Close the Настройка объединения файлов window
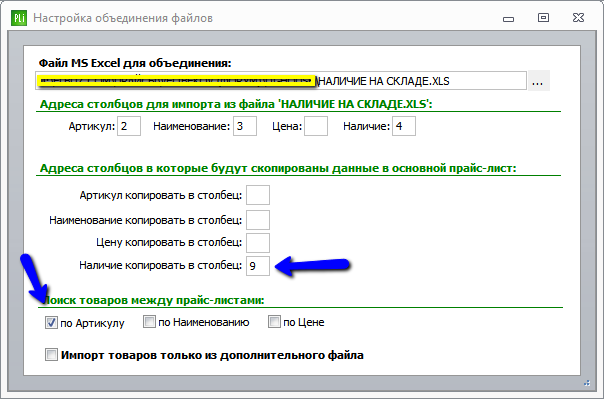 coord(578,18)
